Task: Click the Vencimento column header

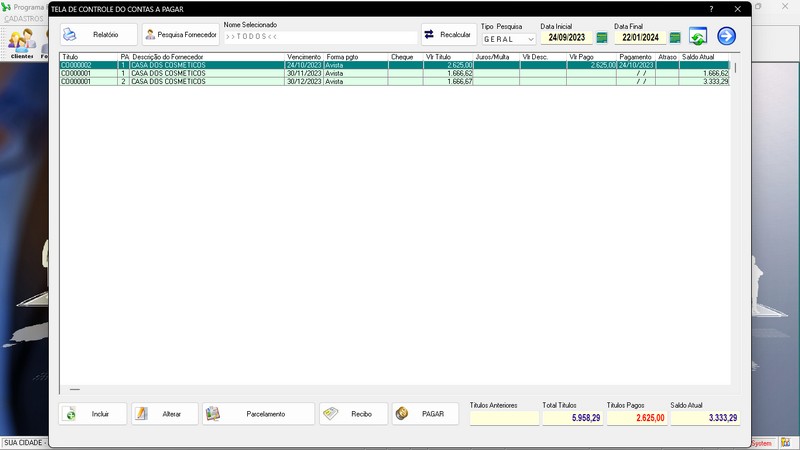Action: (x=304, y=57)
